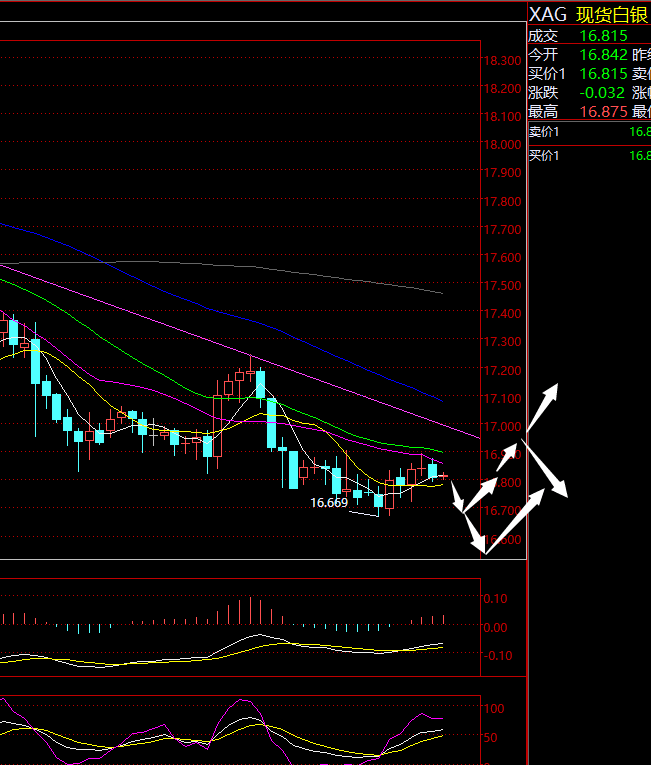Screen dimensions: 651x765
Task: Click the 18.300 price axis label
Action: point(502,61)
